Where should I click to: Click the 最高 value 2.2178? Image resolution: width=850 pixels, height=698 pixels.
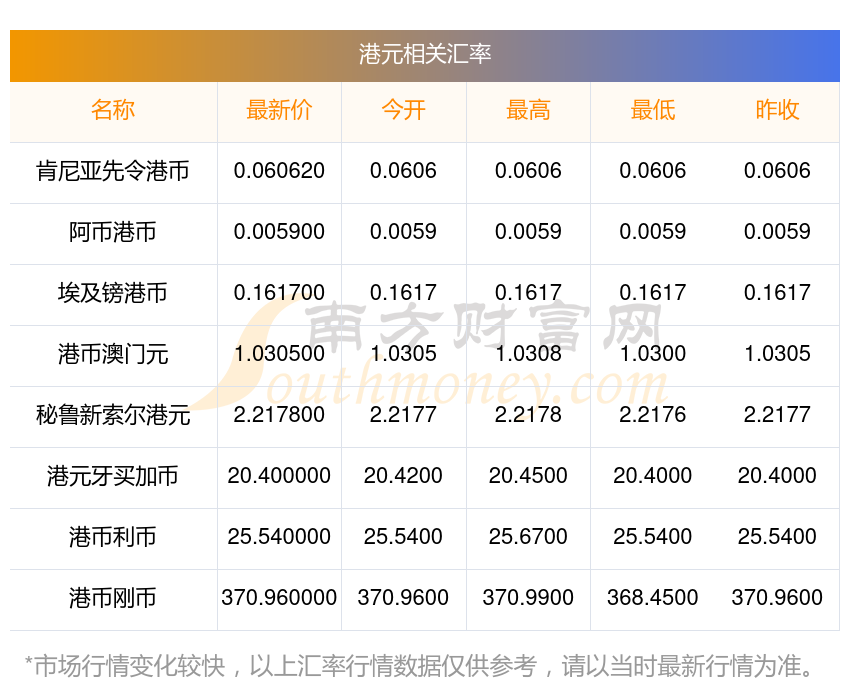coord(528,415)
